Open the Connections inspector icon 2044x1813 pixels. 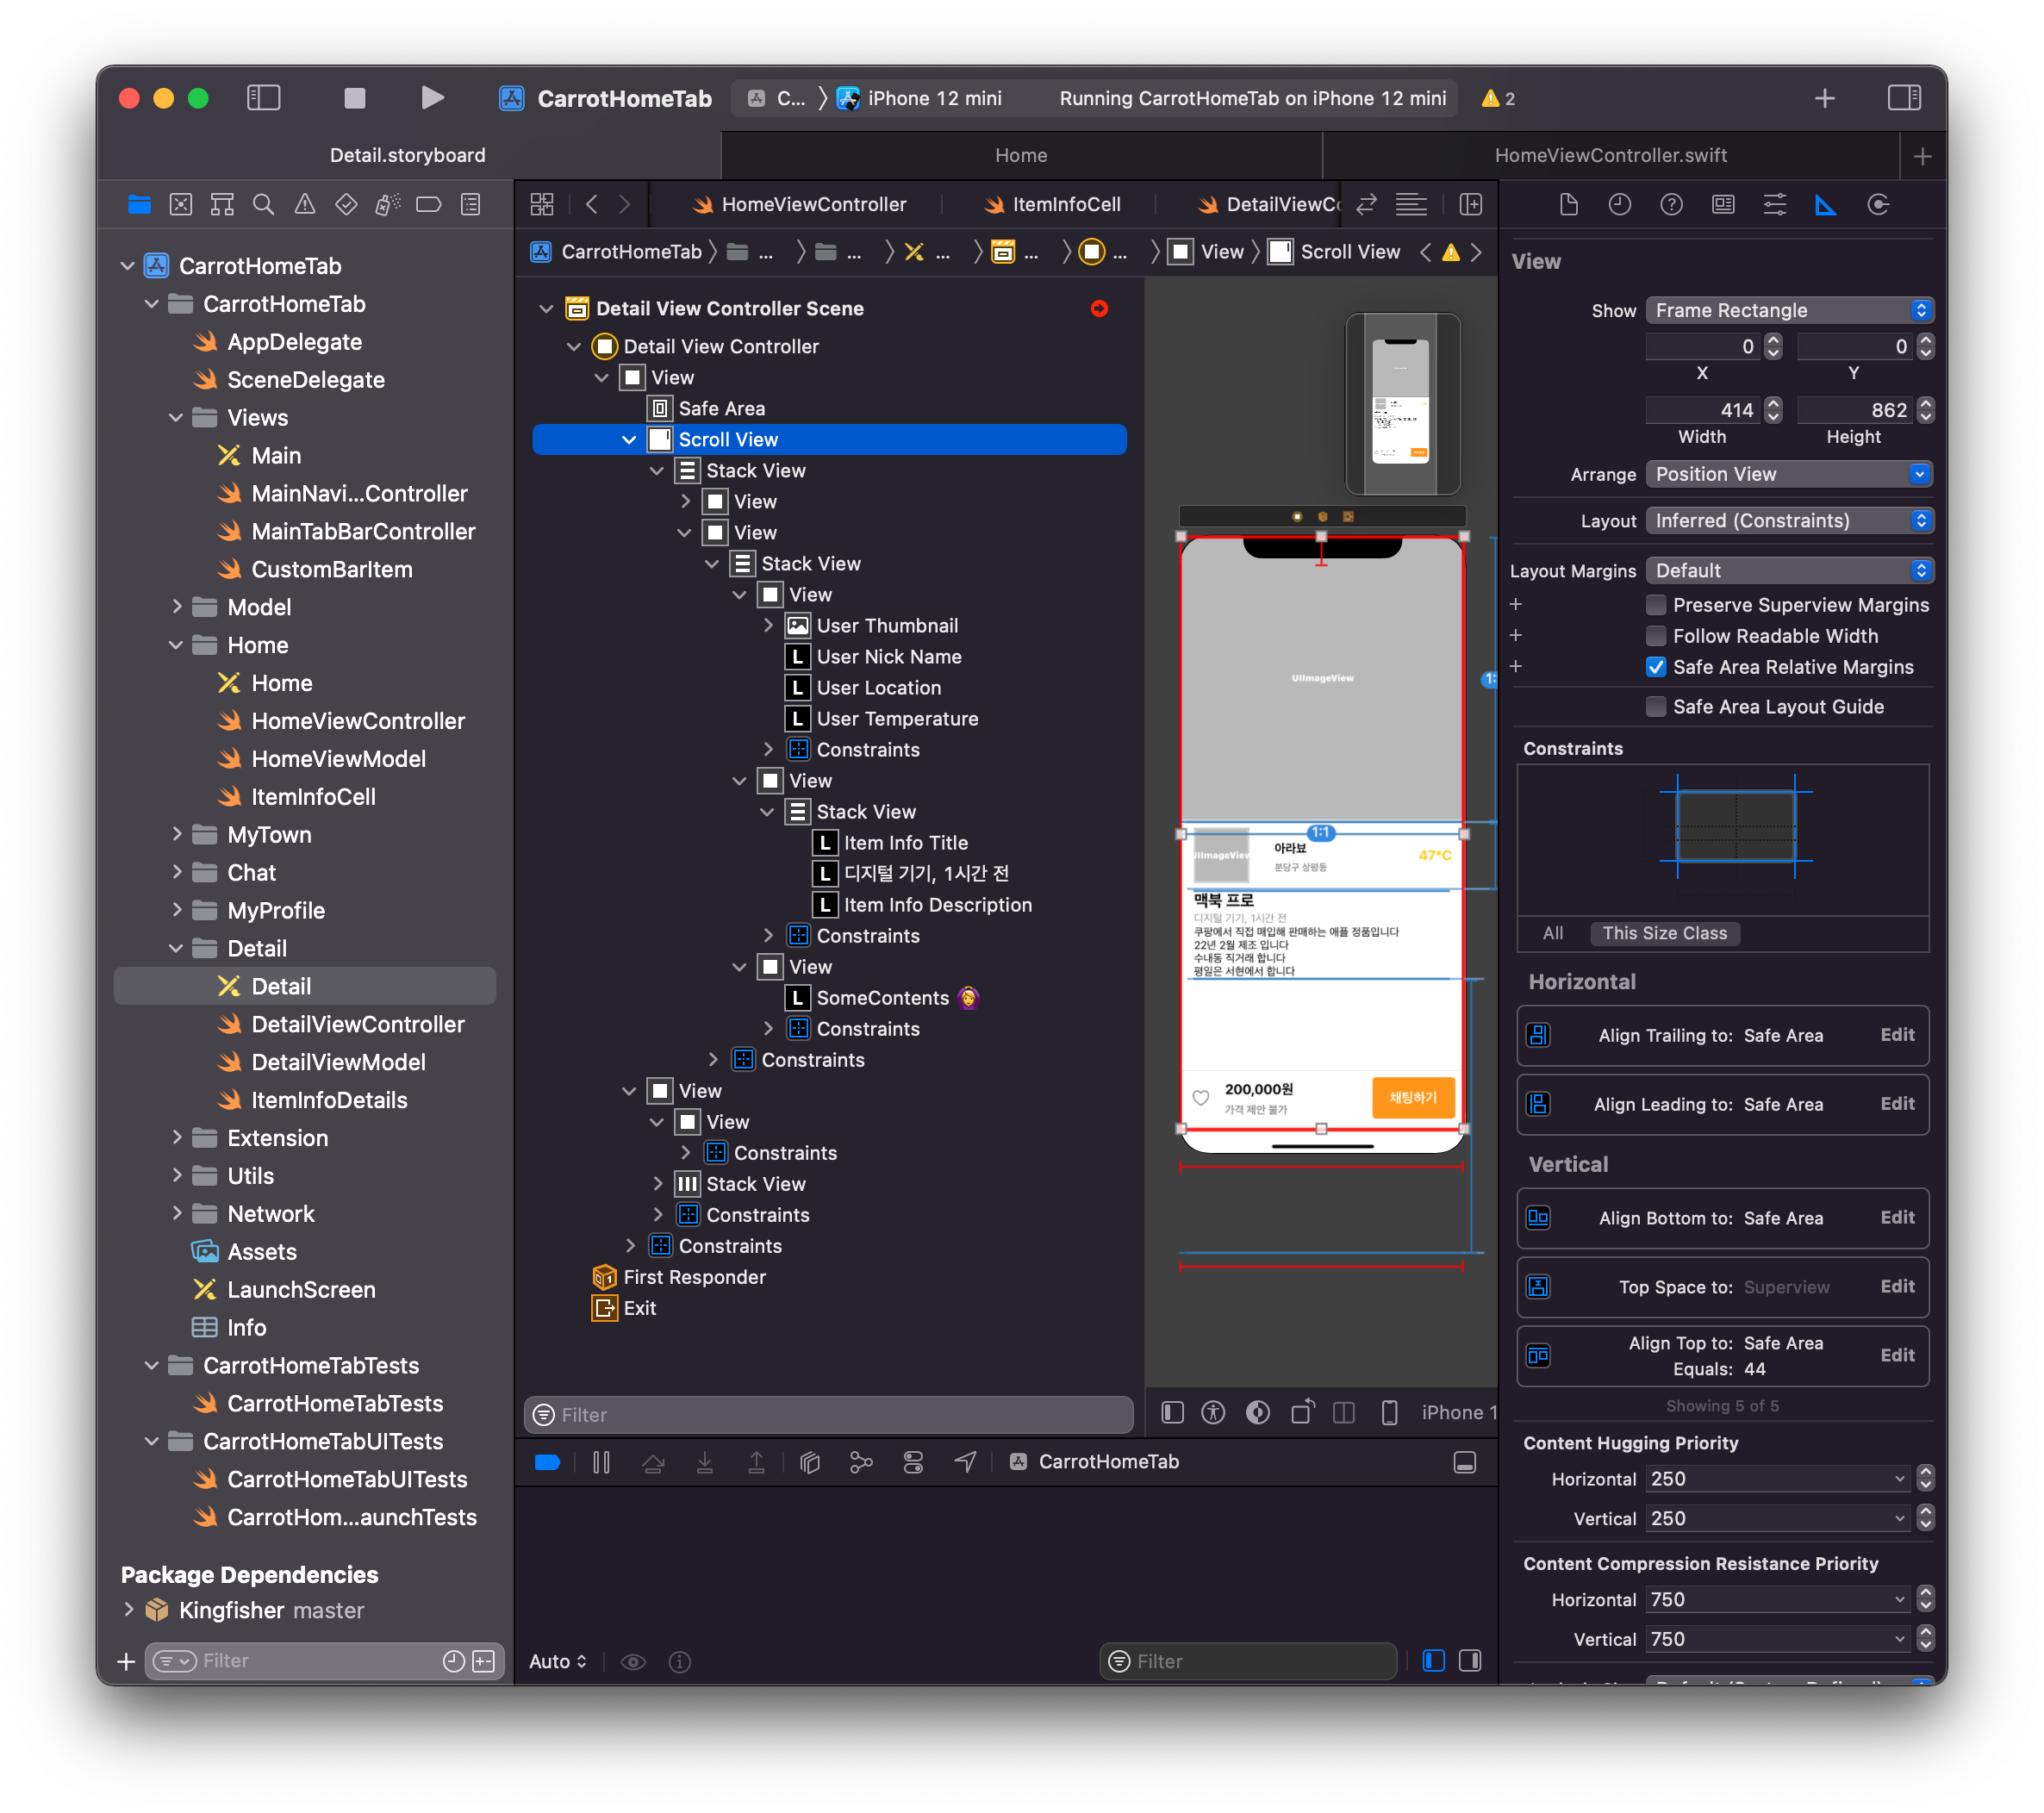(1878, 205)
